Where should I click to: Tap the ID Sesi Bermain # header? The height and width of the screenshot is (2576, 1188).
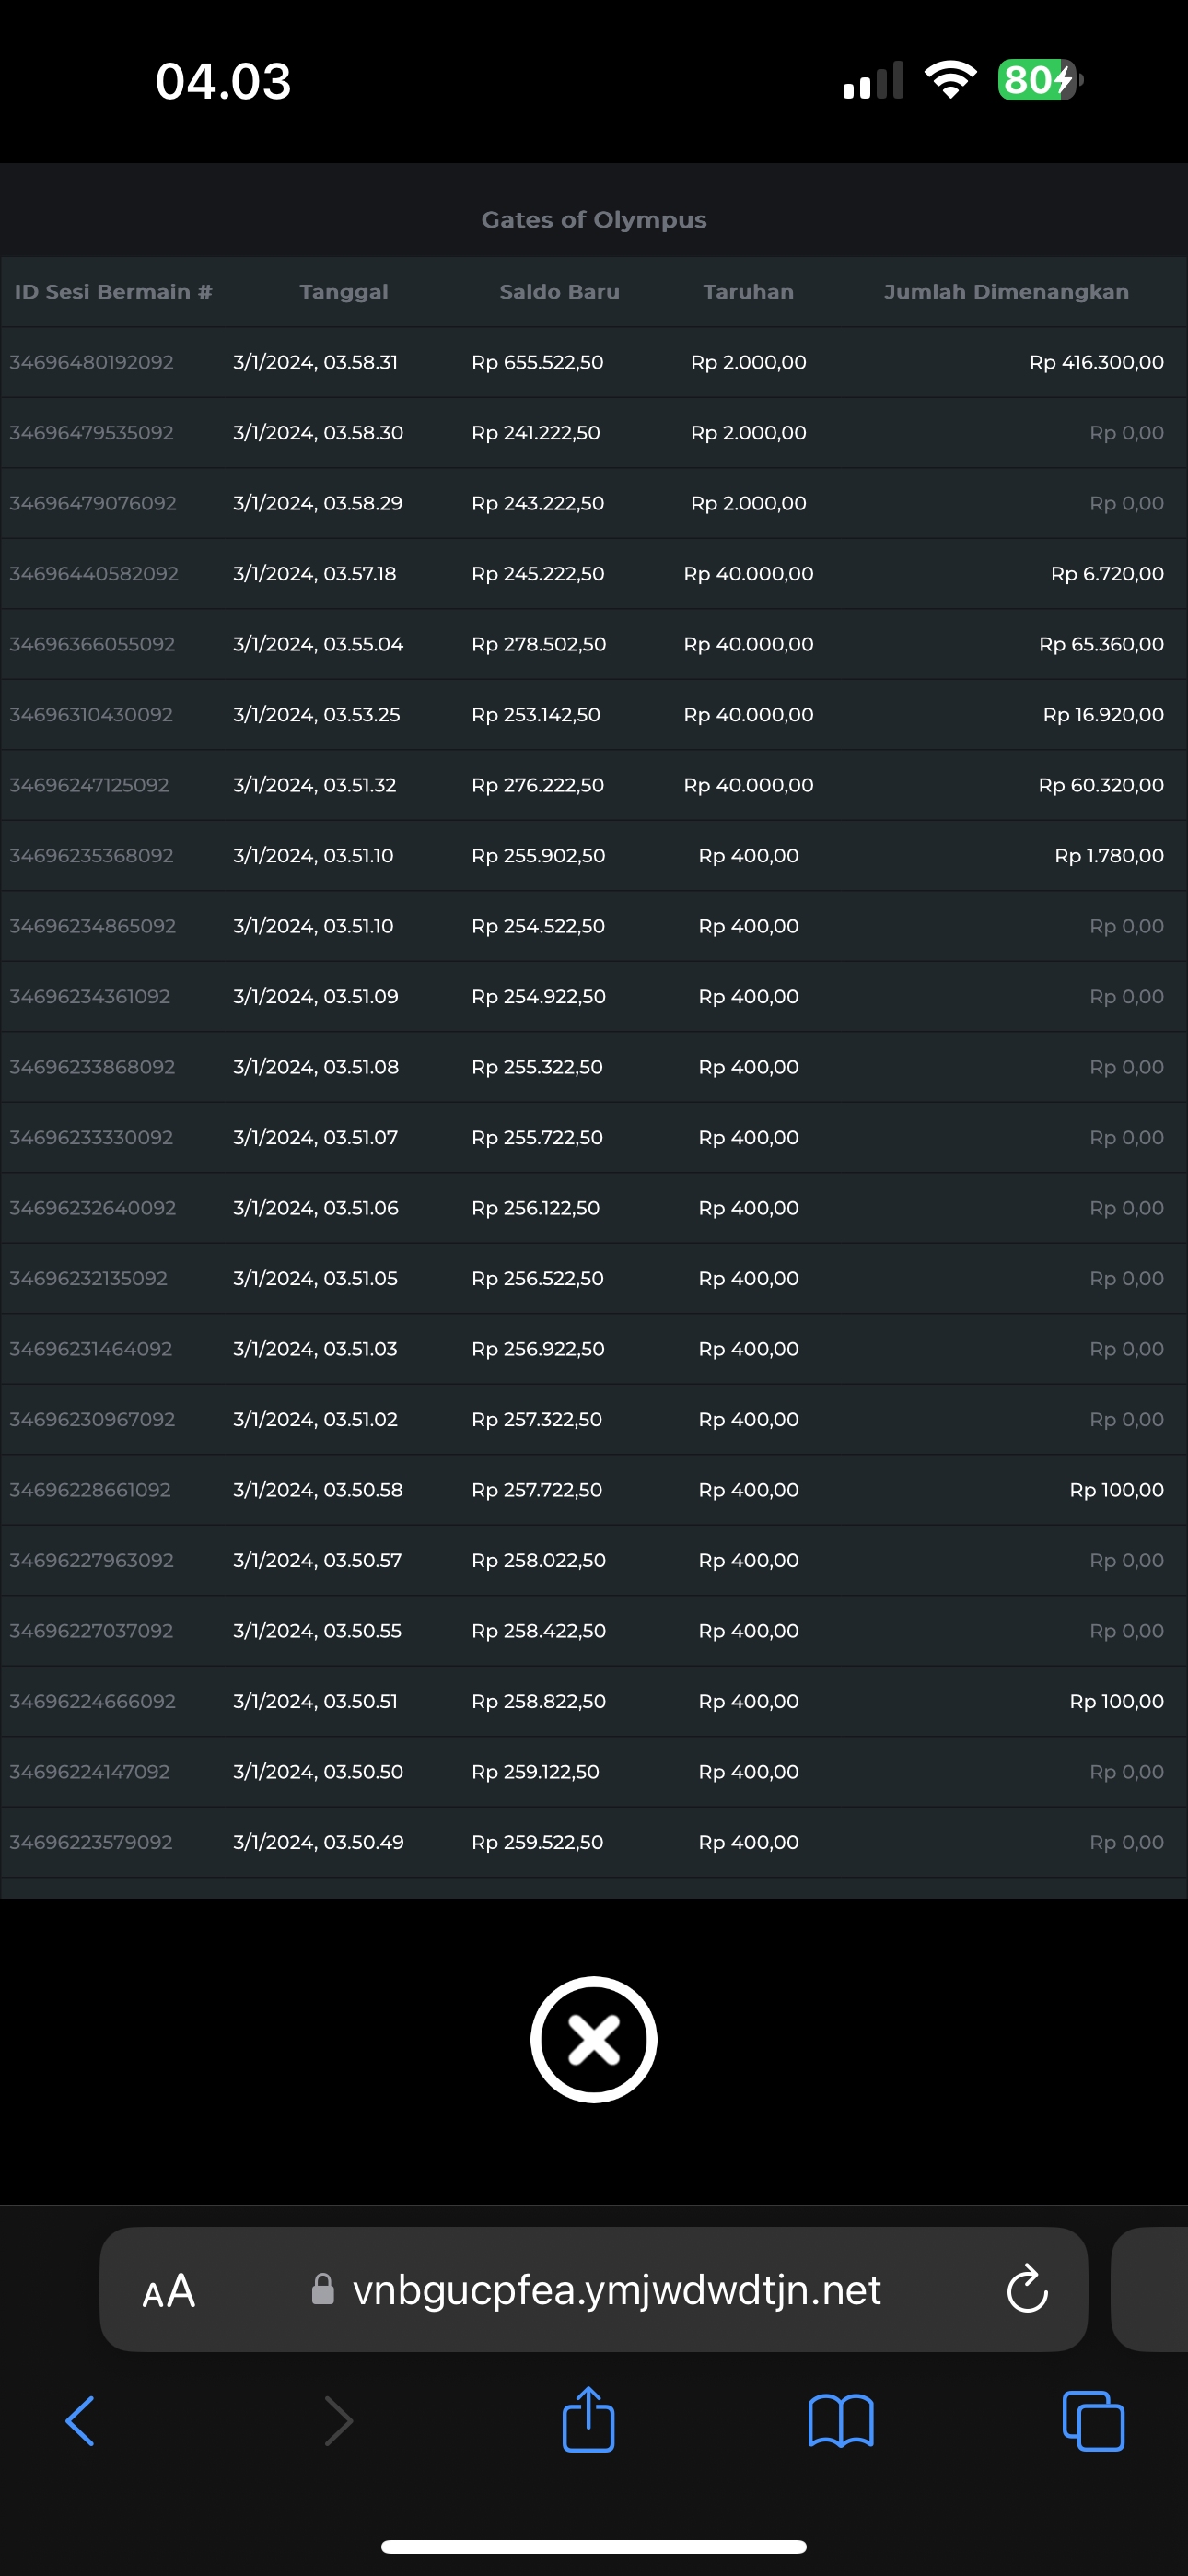tap(113, 292)
